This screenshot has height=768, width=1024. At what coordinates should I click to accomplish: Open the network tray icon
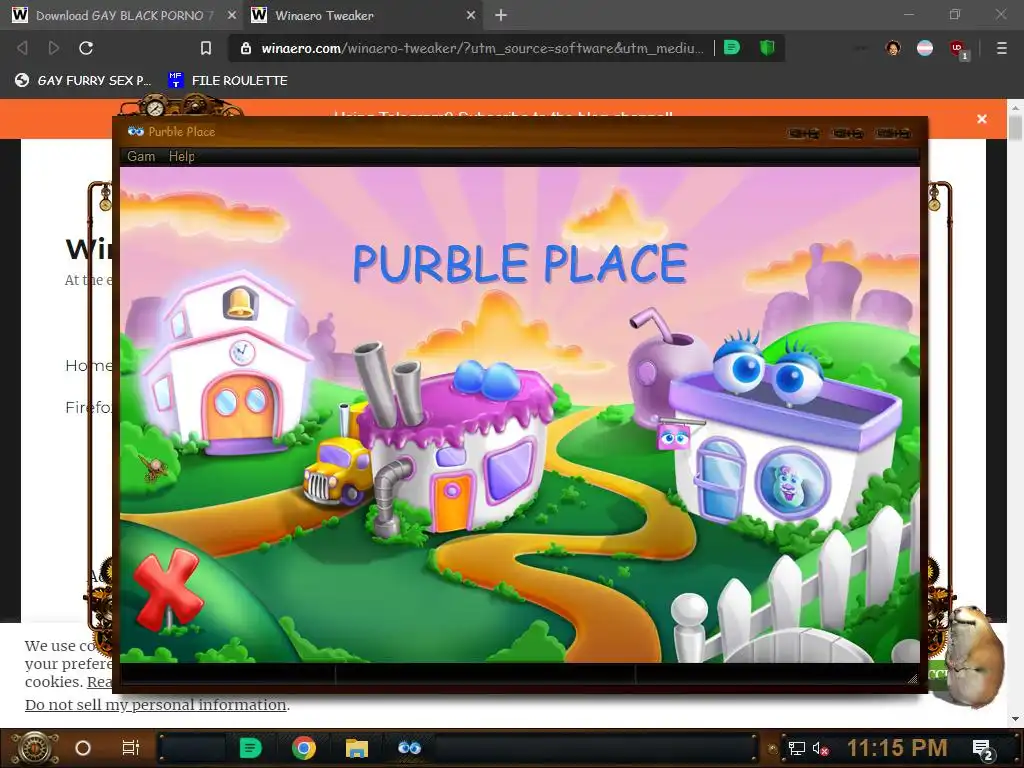point(797,748)
